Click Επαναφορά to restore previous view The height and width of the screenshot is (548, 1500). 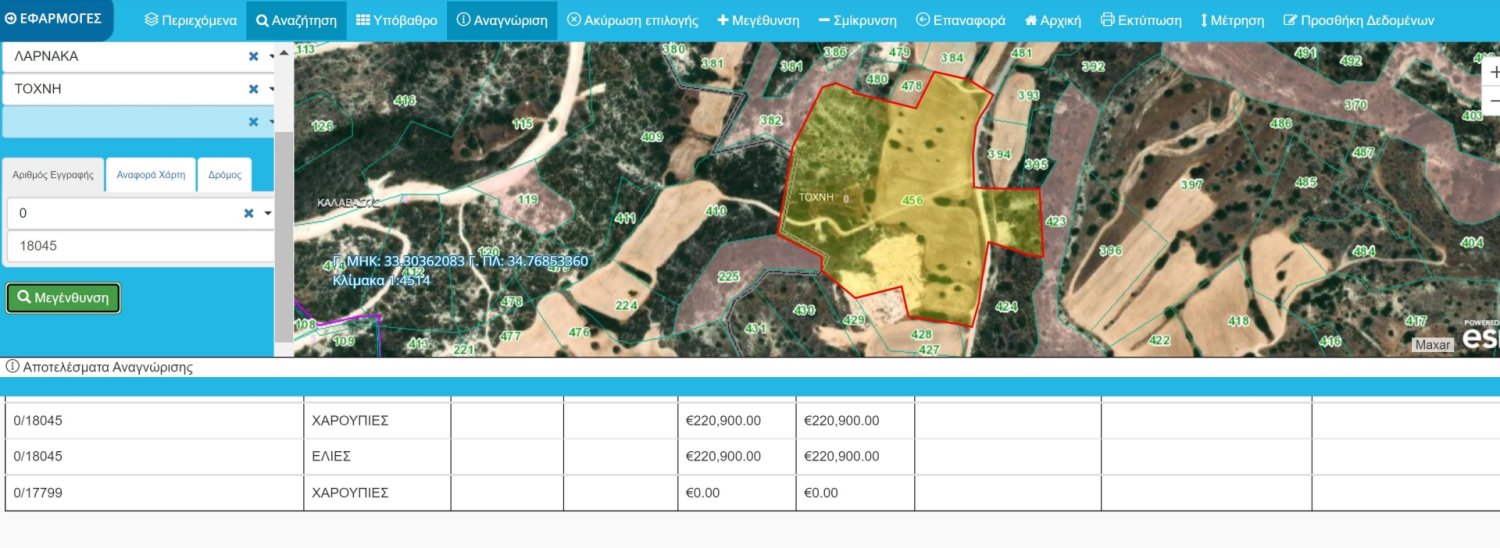[x=960, y=20]
